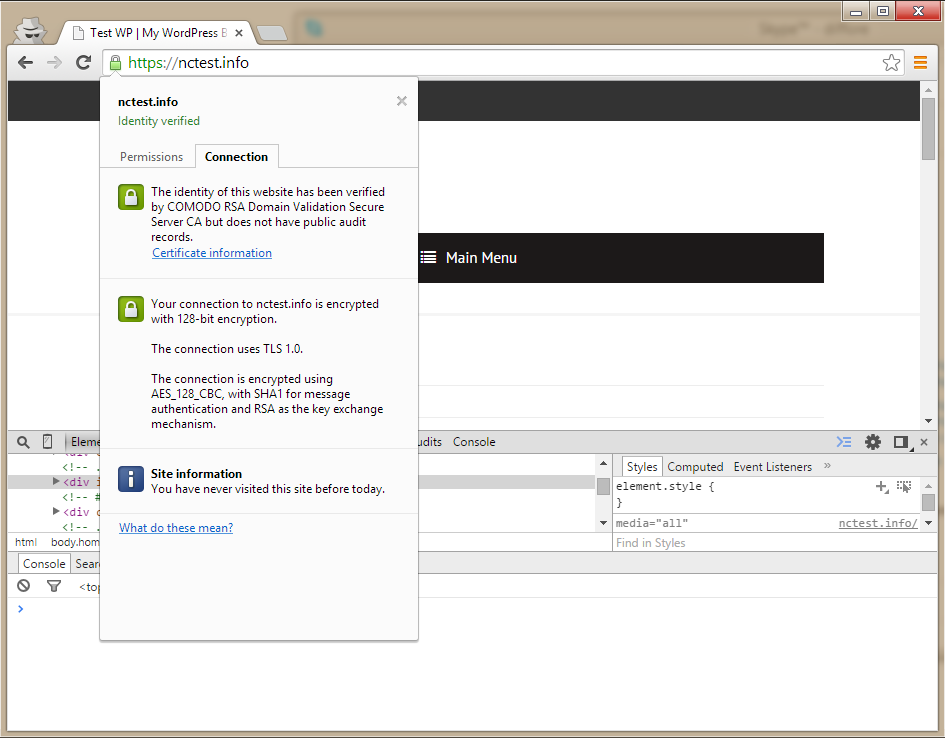Show more sidebar tabs chevron

(x=827, y=466)
